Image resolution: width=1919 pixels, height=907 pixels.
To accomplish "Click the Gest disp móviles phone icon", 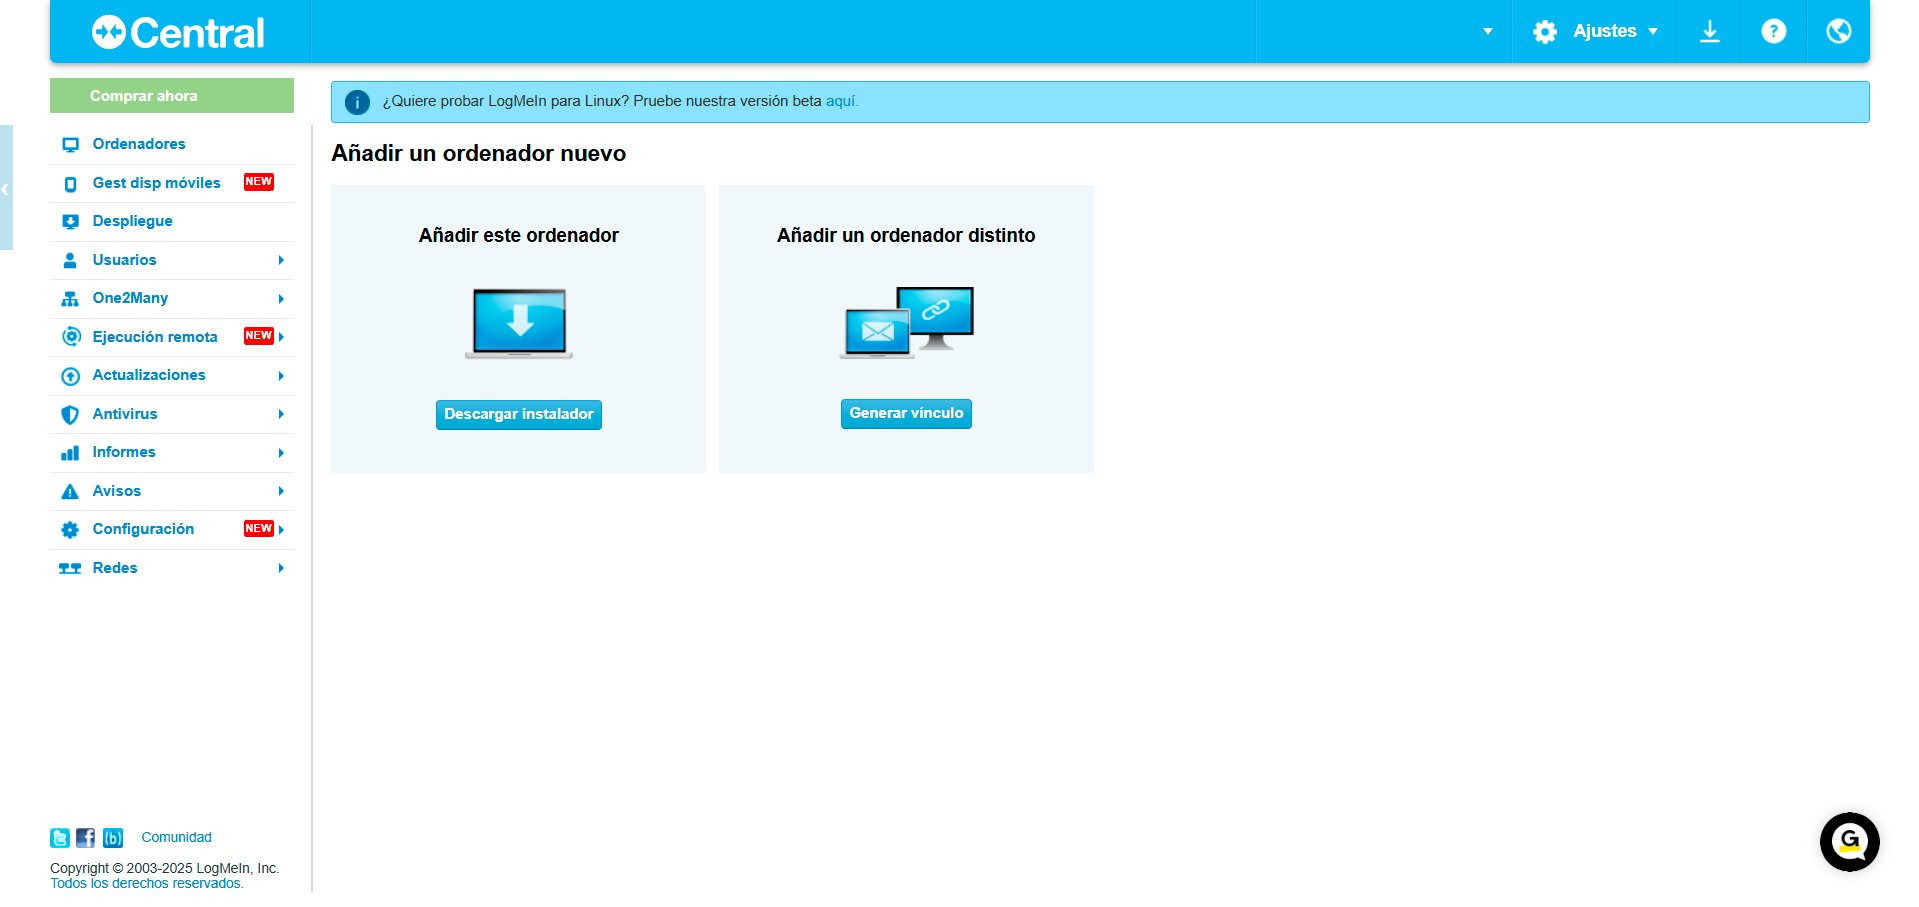I will pyautogui.click(x=70, y=183).
